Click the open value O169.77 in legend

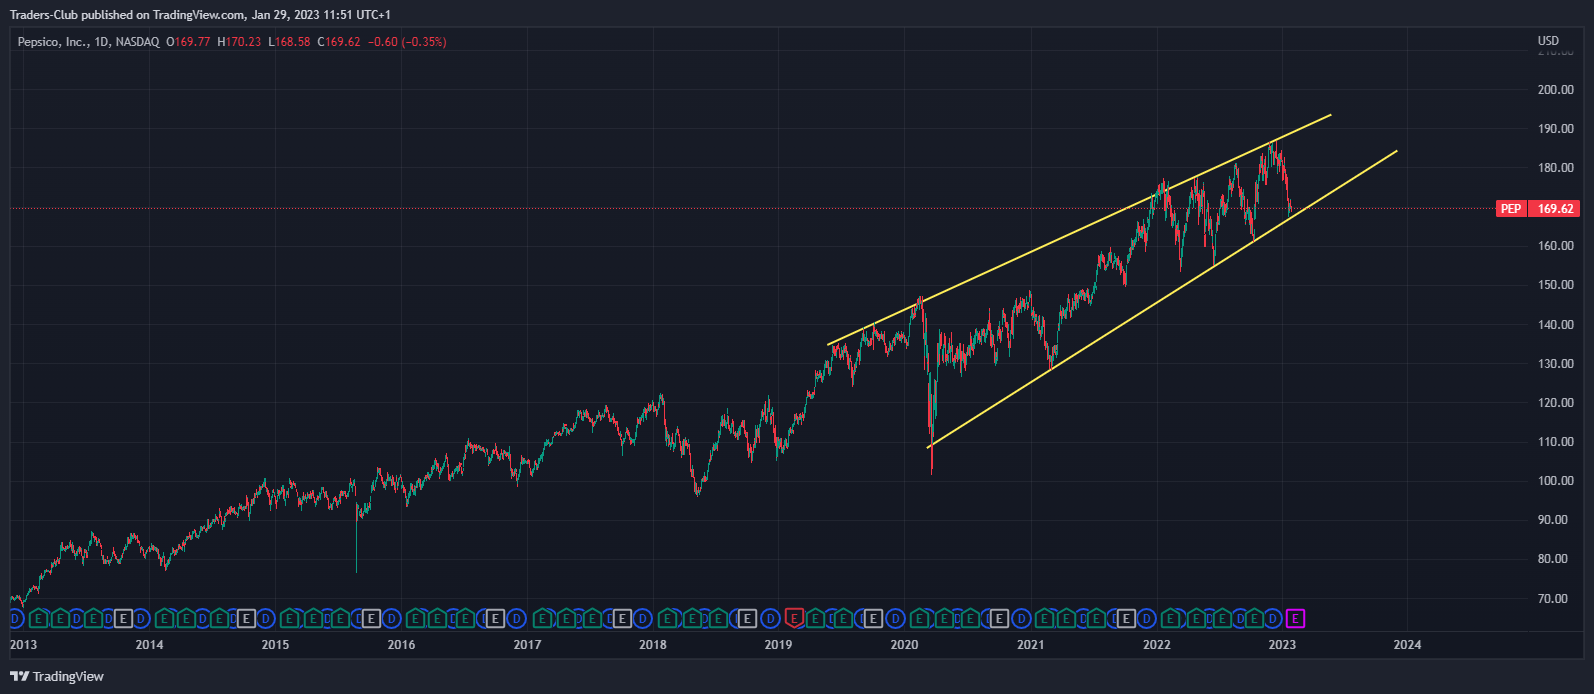point(188,42)
